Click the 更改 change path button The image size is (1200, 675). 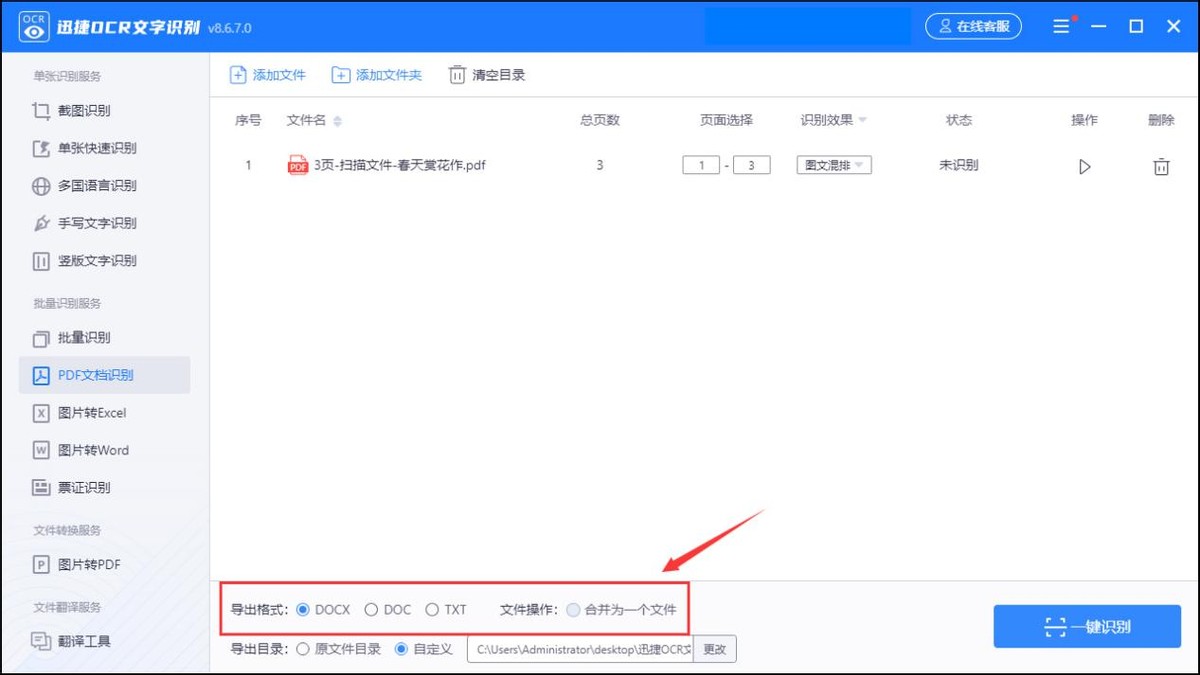click(715, 649)
